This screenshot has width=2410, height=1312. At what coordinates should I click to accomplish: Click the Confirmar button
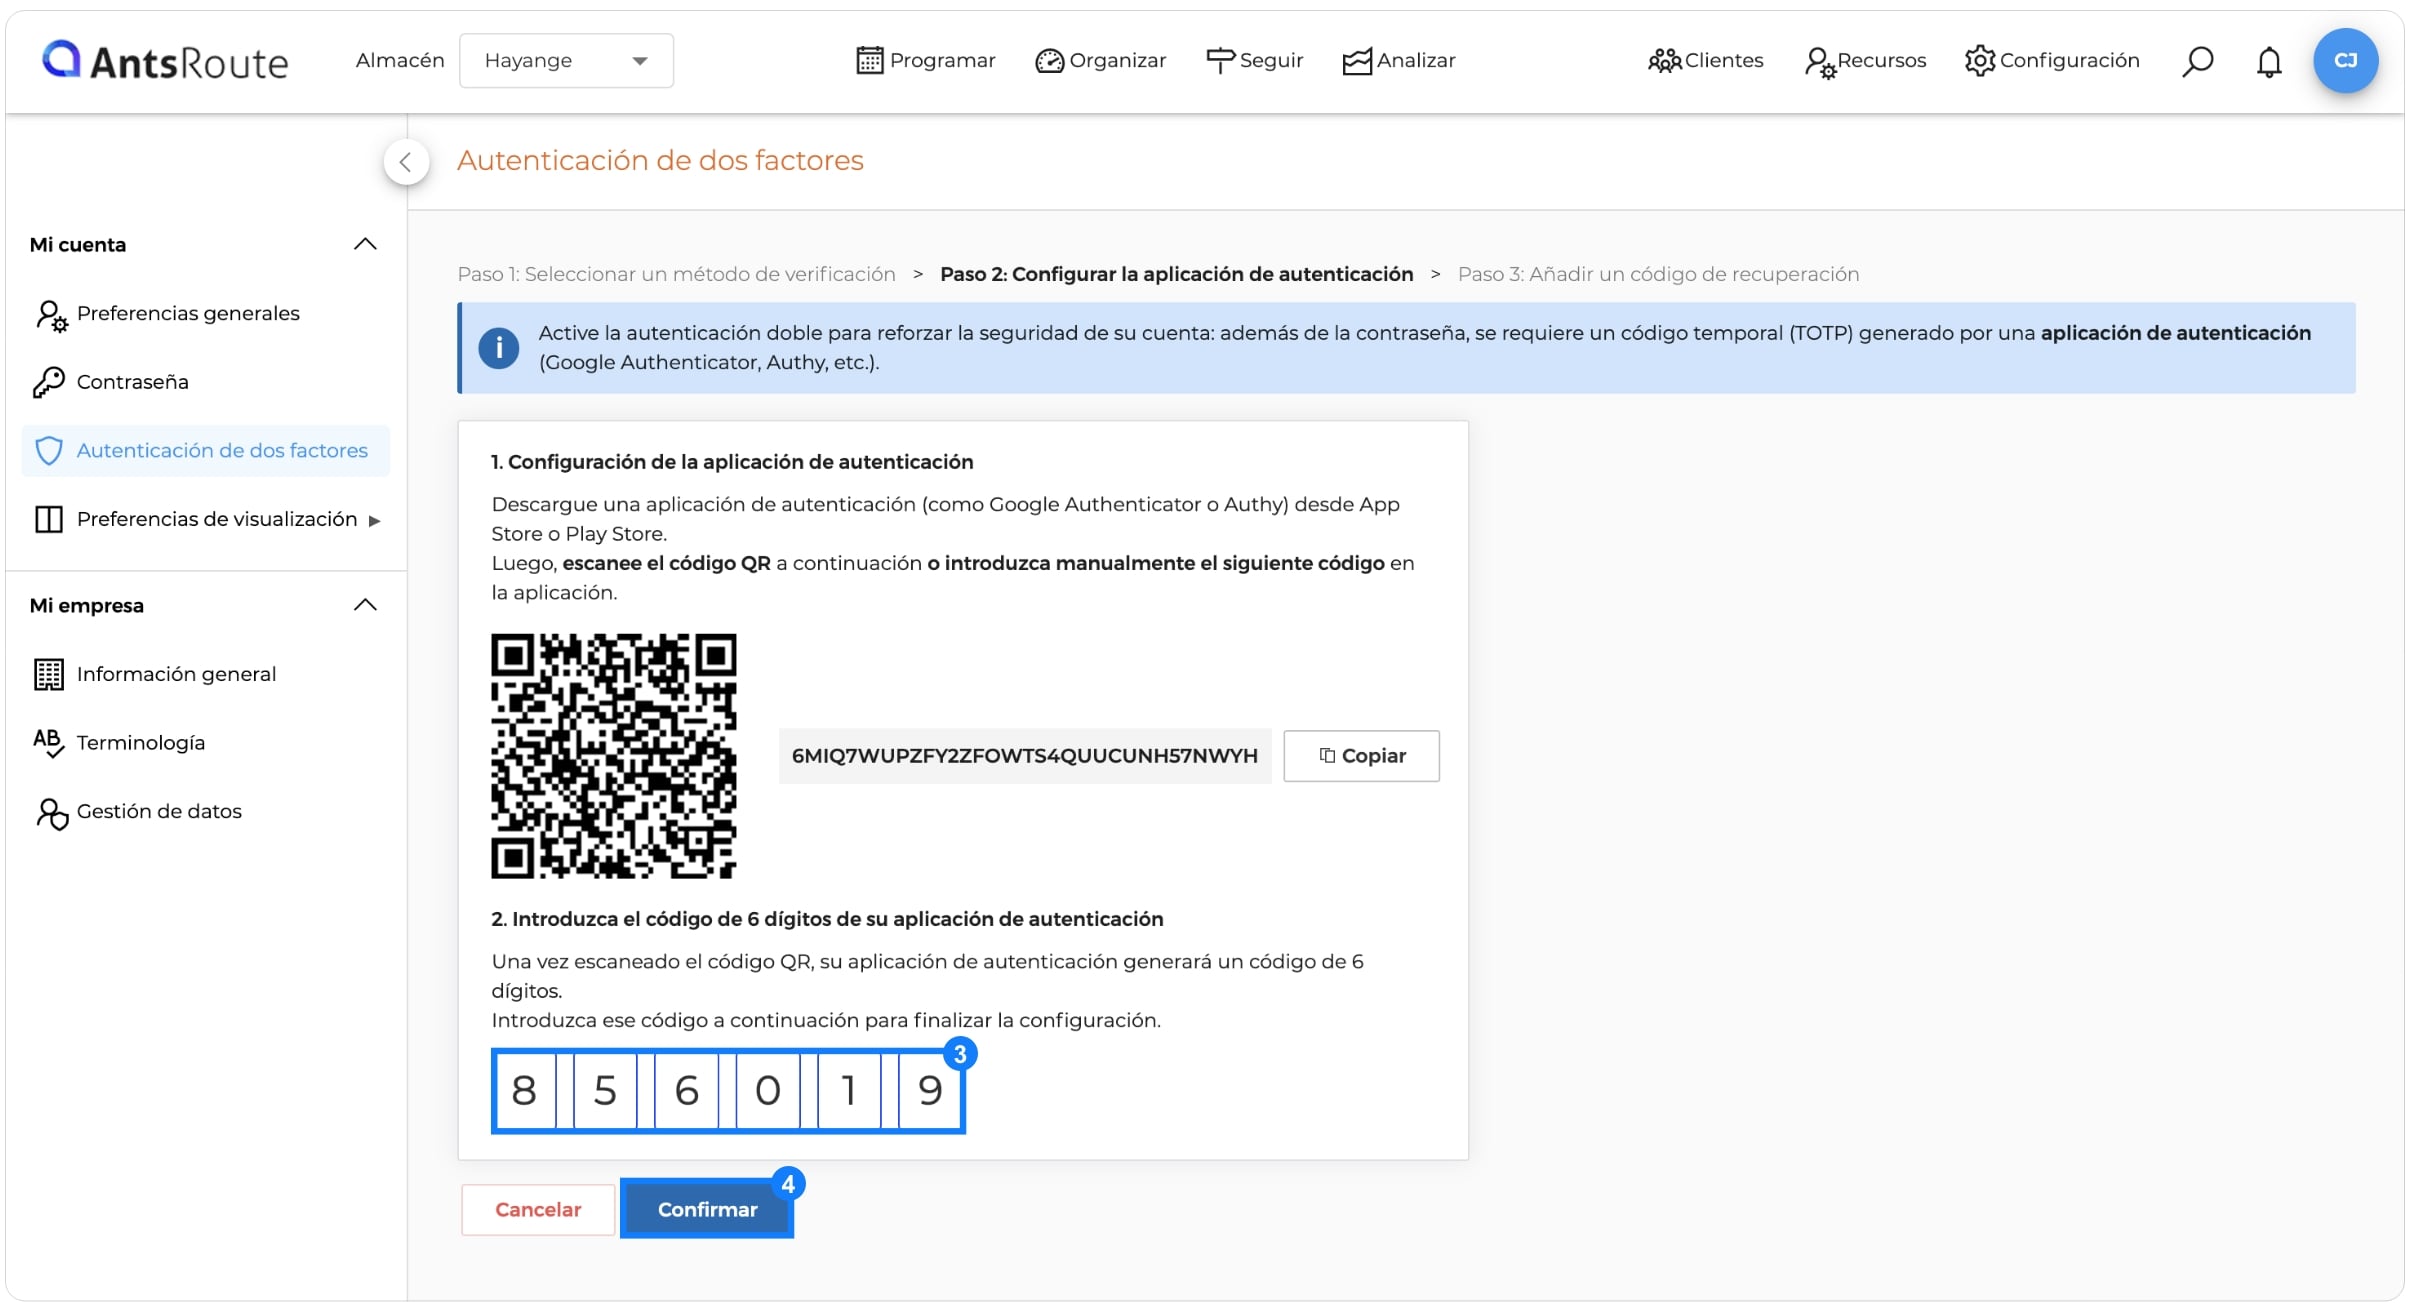(x=706, y=1208)
